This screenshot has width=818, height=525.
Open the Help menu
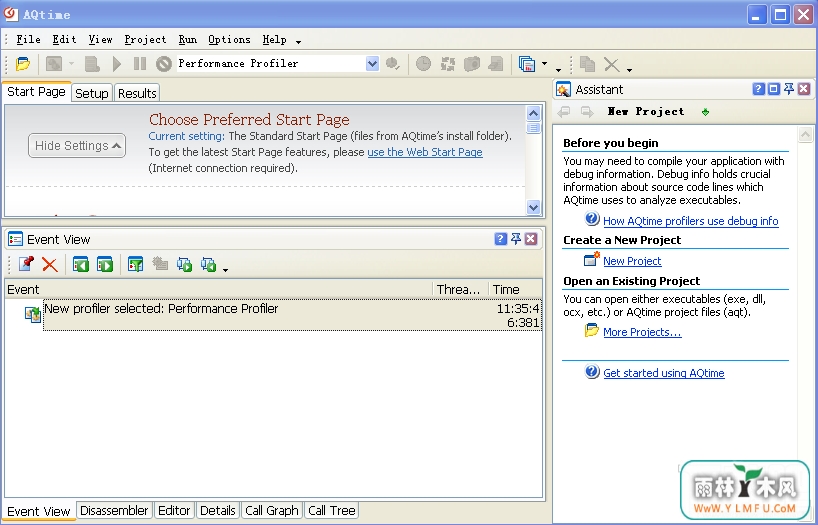tap(274, 40)
